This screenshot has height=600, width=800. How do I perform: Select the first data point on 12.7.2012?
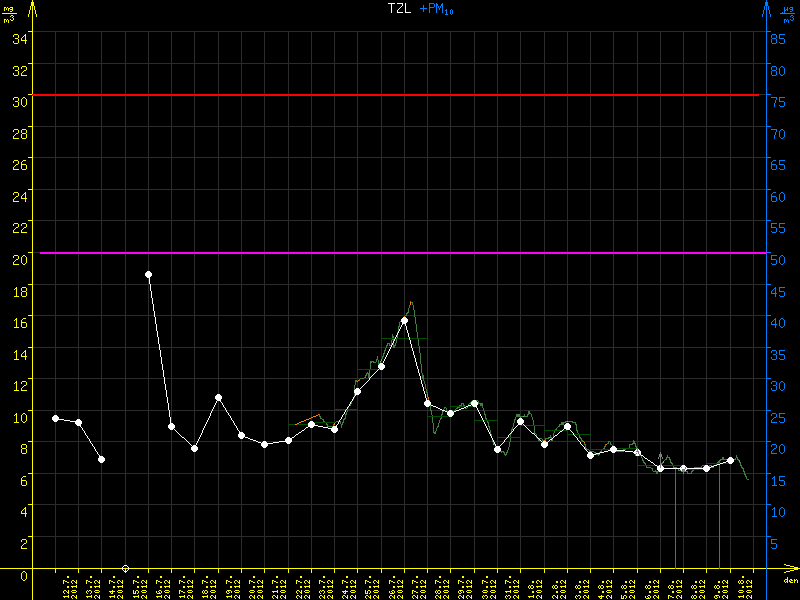(55, 418)
